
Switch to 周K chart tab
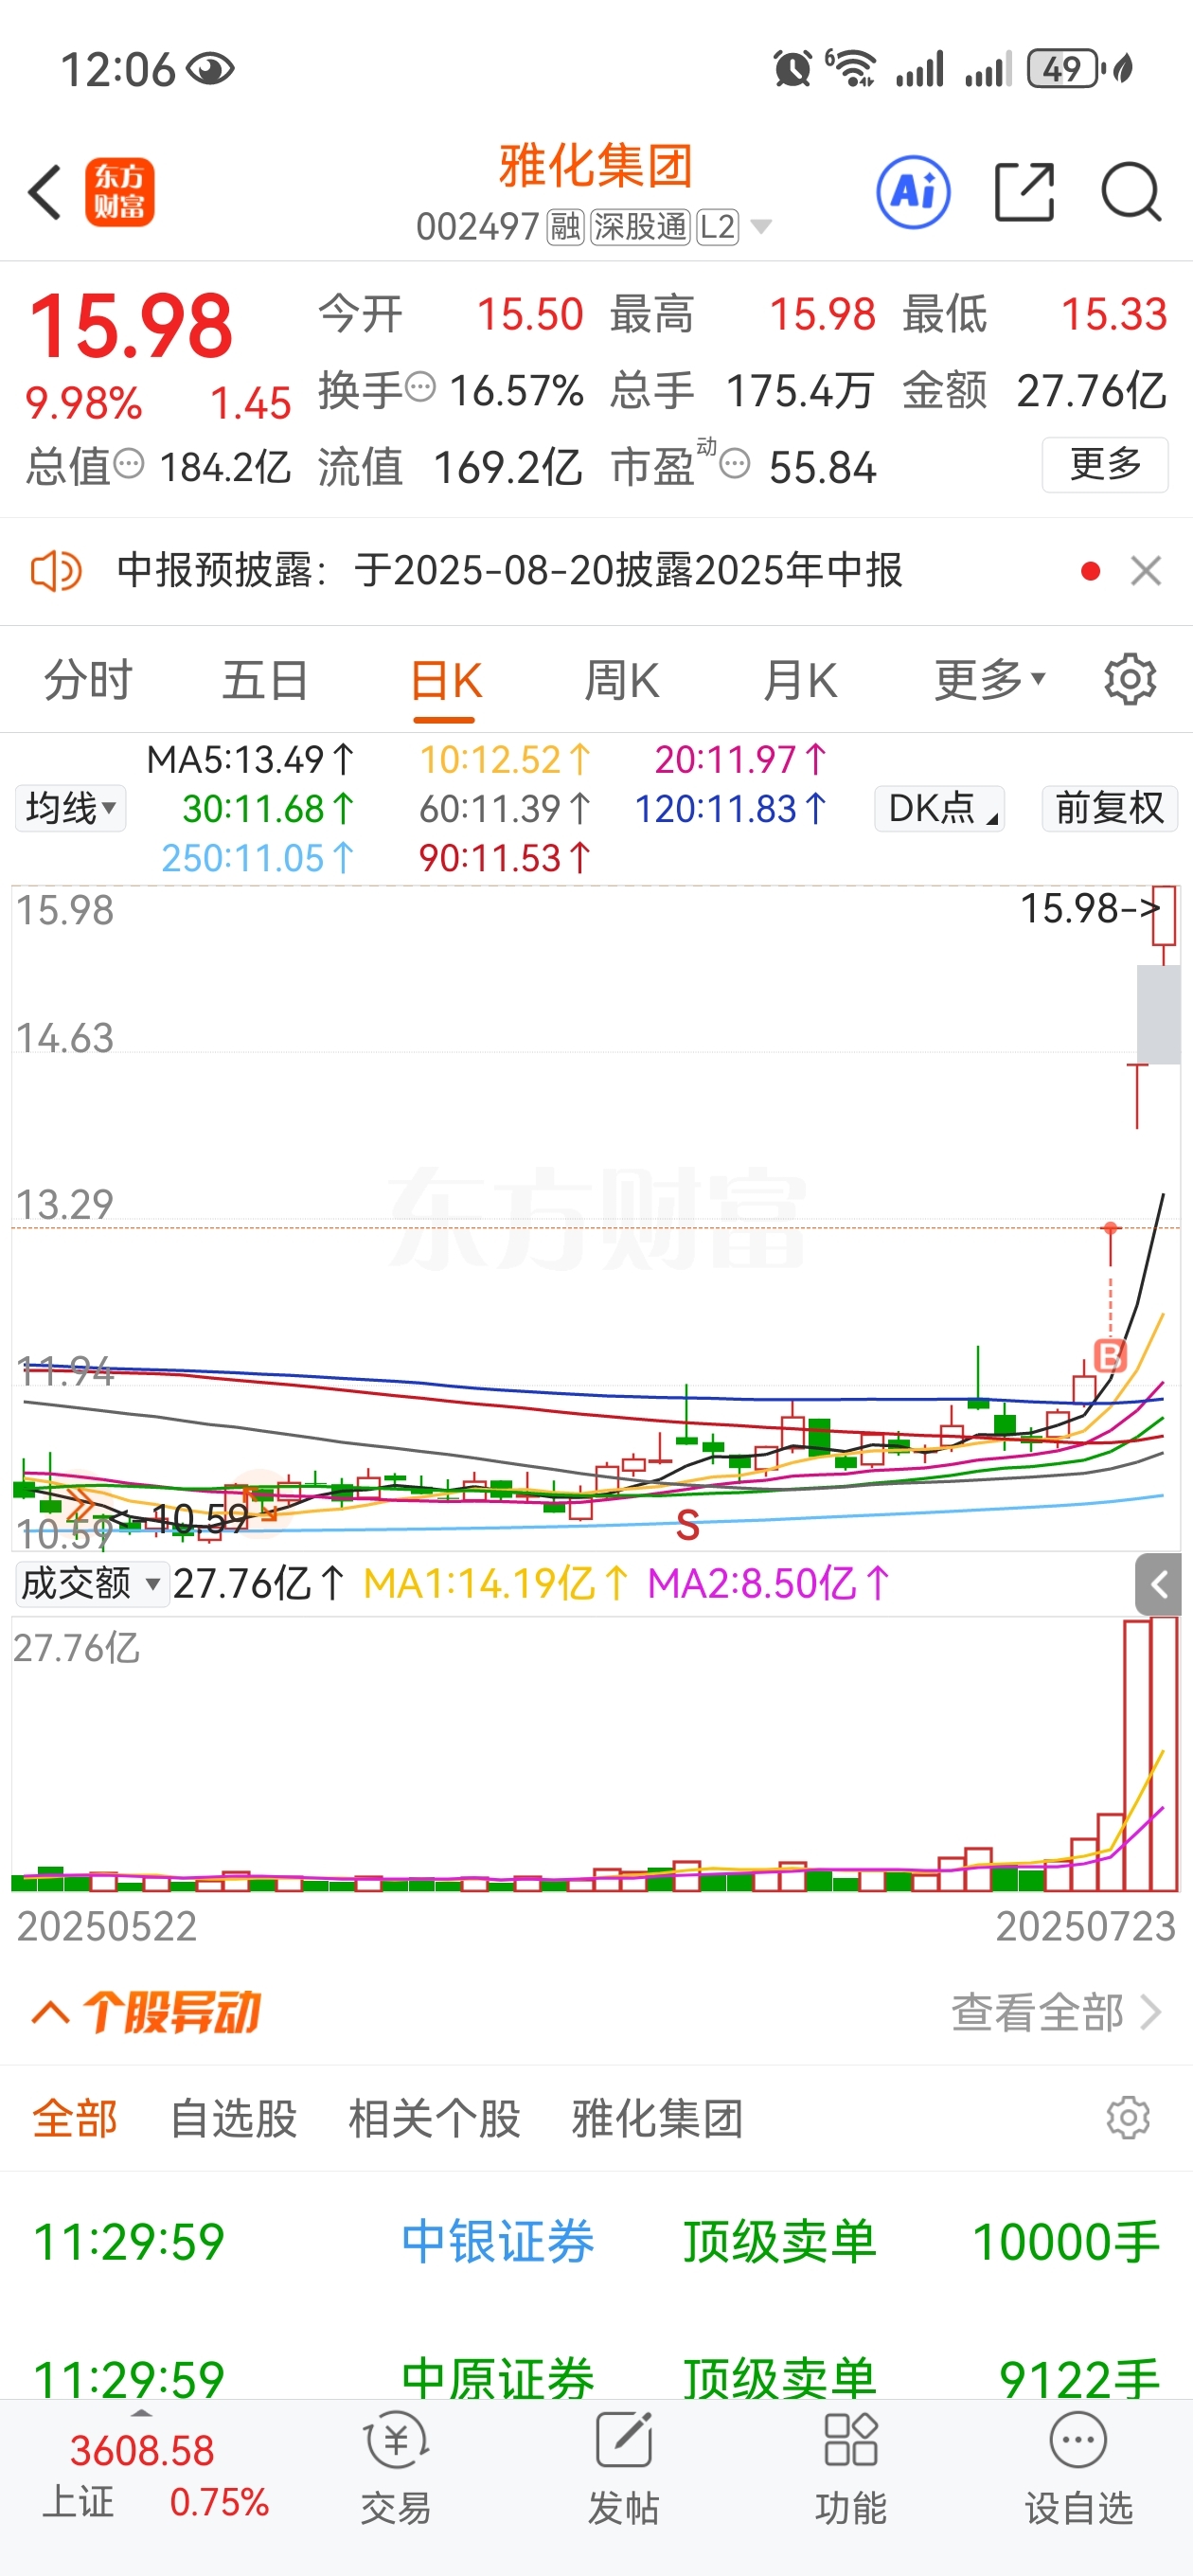click(x=621, y=681)
